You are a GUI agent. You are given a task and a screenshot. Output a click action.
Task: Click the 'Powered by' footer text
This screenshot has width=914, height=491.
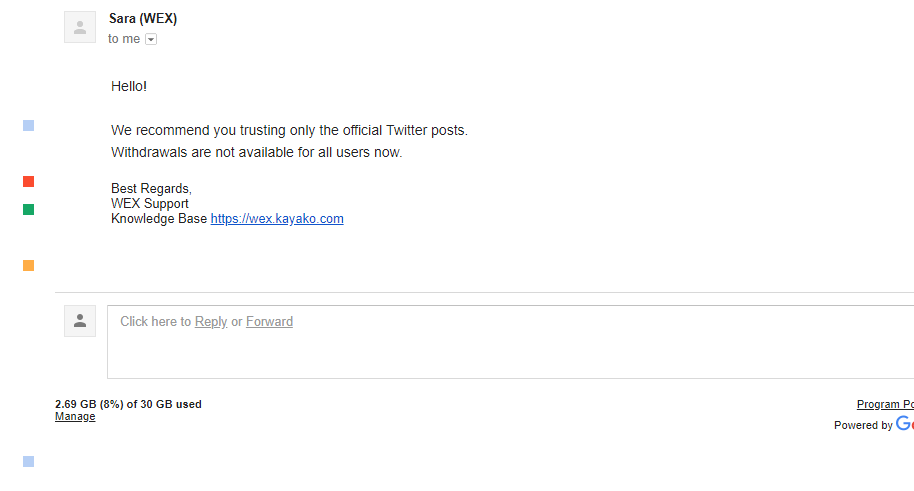(x=863, y=425)
